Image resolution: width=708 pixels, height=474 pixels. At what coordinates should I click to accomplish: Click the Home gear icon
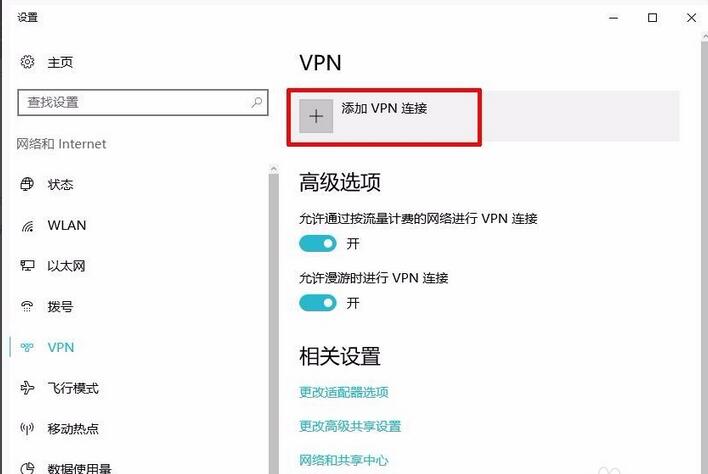click(x=27, y=61)
